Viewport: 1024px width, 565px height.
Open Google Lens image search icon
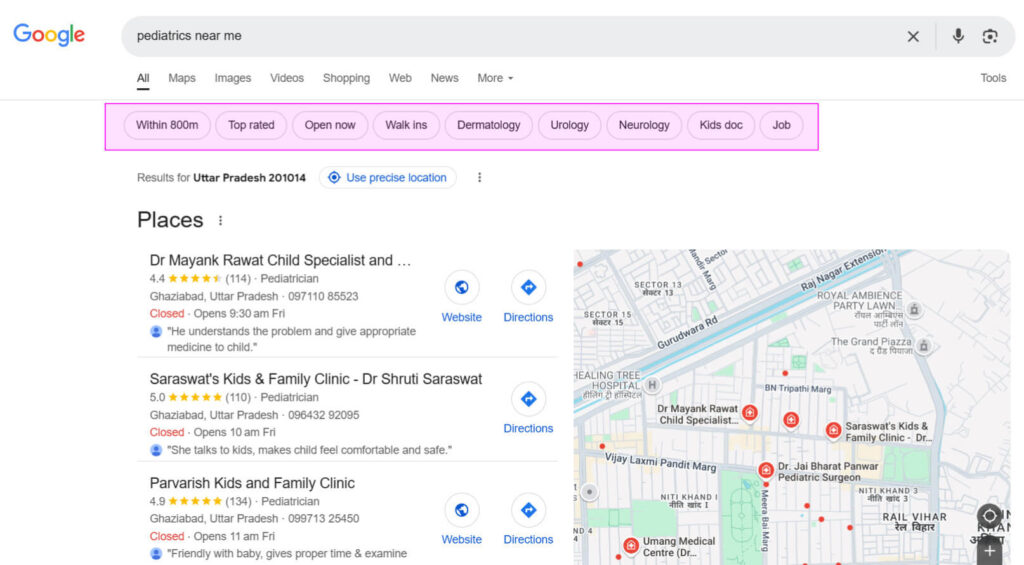[x=989, y=36]
